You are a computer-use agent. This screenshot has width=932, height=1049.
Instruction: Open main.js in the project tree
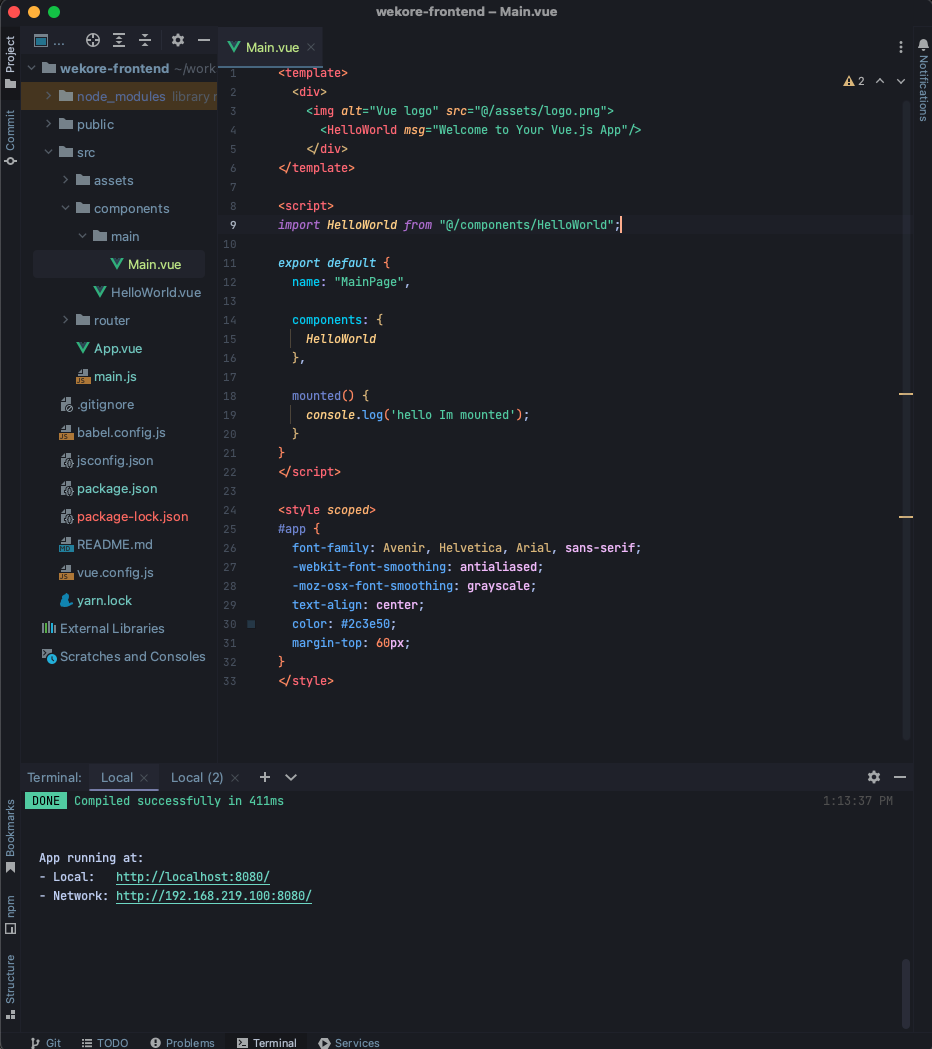pos(106,377)
